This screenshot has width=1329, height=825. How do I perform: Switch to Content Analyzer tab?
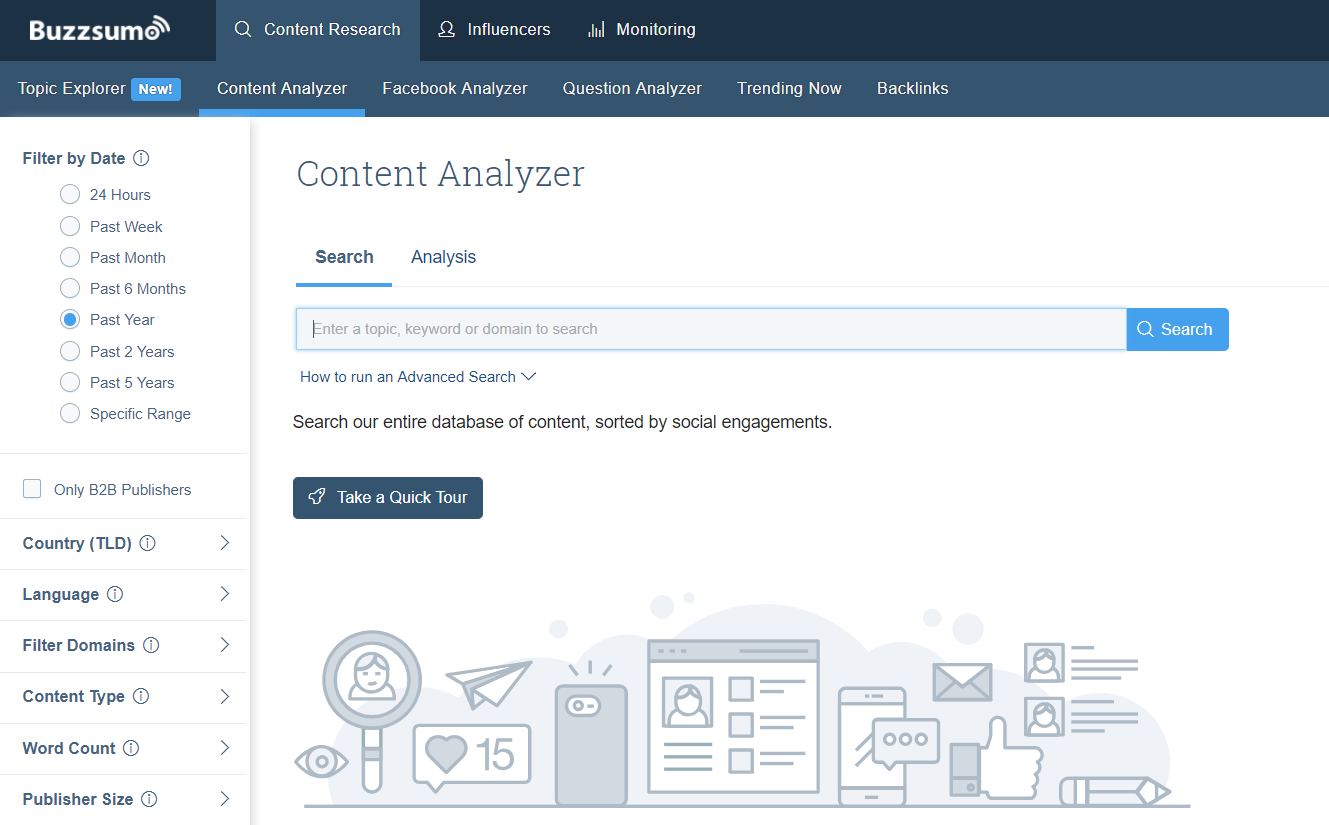click(x=282, y=88)
